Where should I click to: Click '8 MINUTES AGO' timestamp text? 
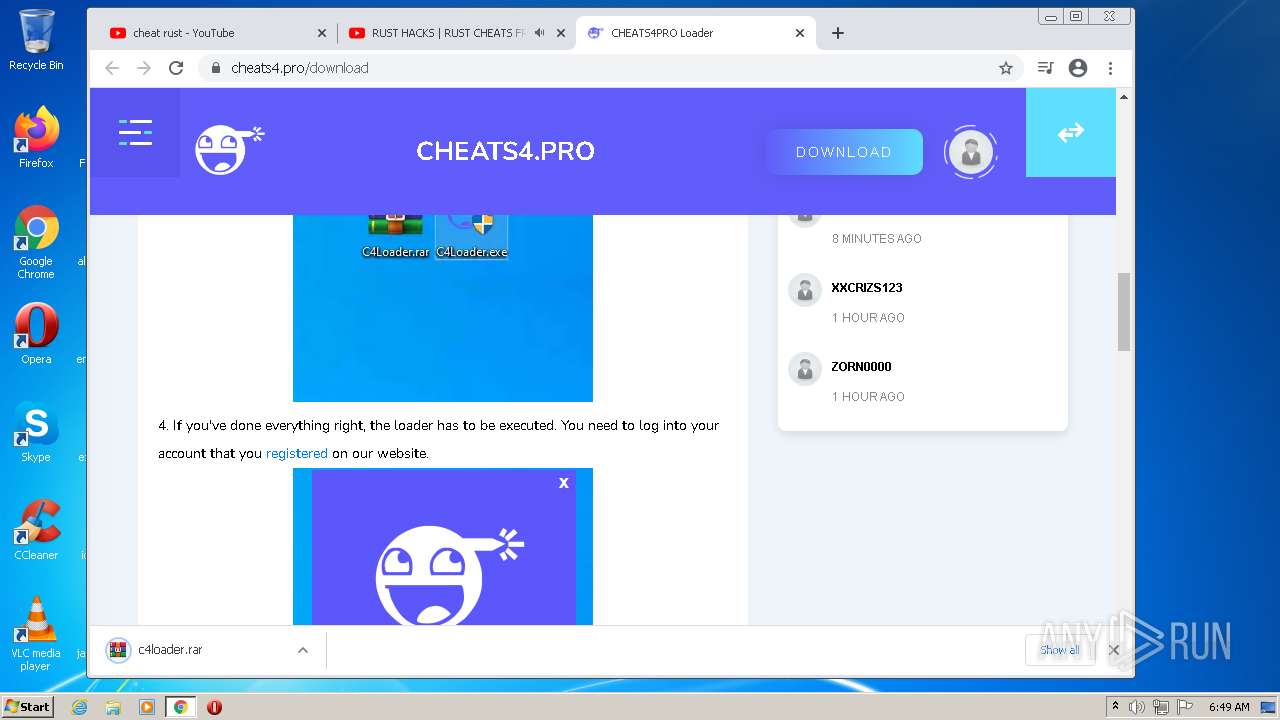[877, 238]
